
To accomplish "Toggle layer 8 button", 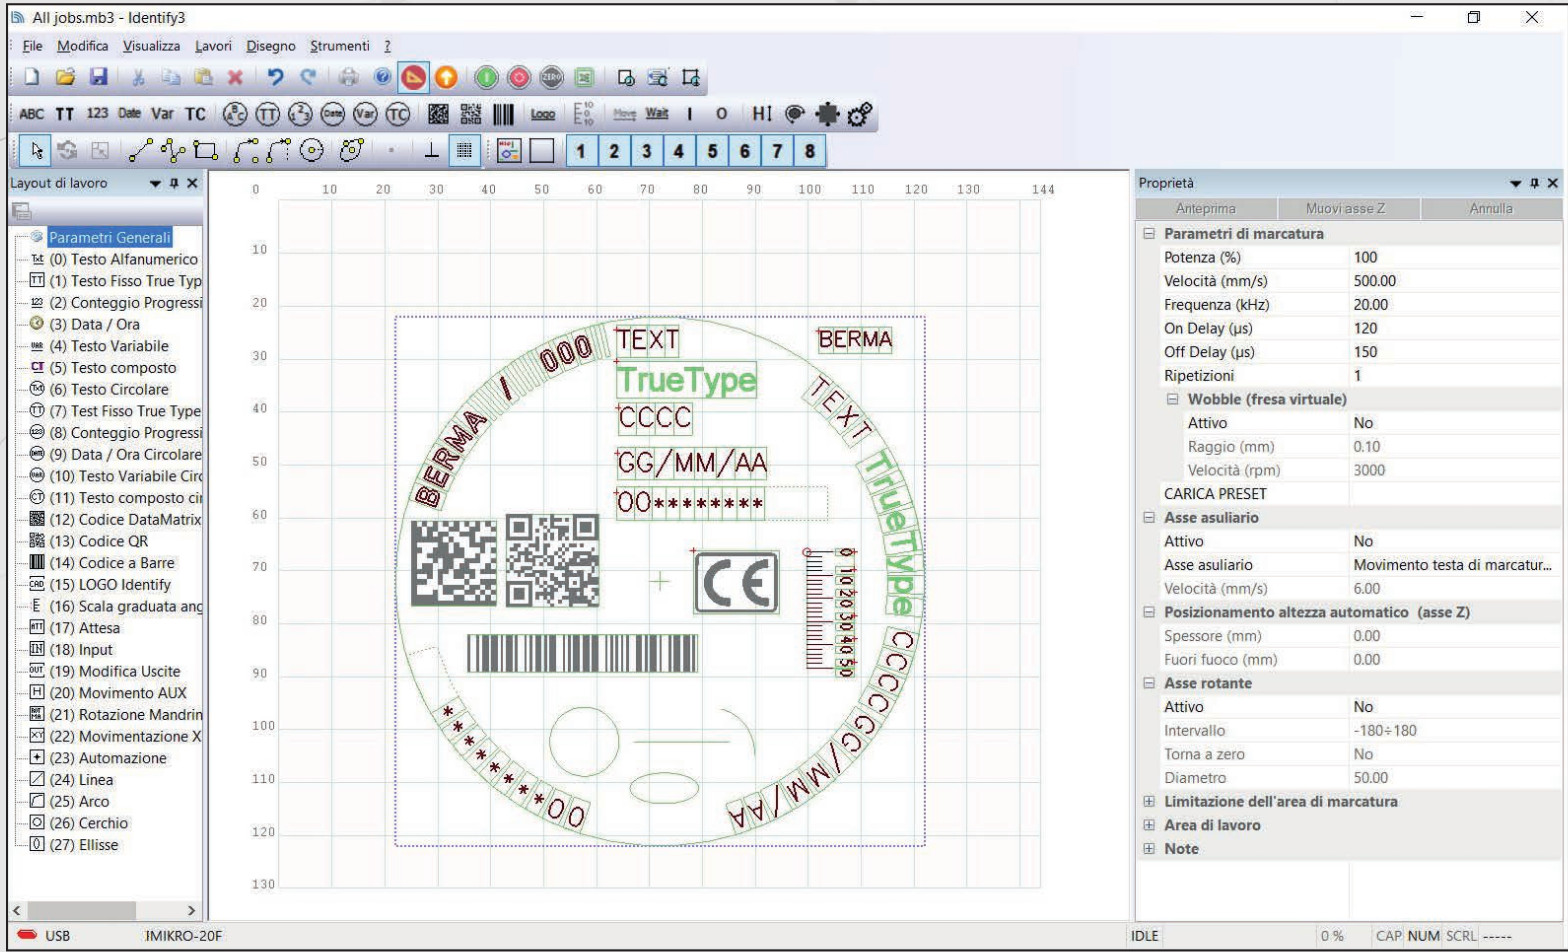I will click(809, 151).
